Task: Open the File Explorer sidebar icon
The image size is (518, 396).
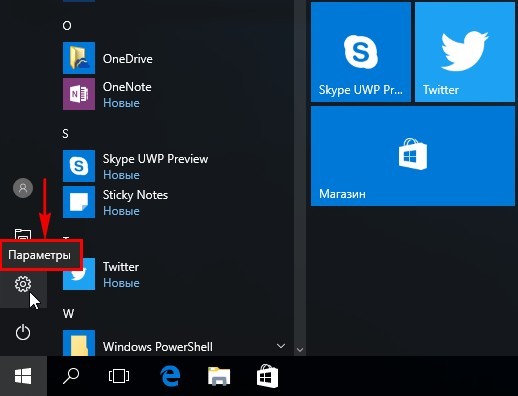Action: pyautogui.click(x=23, y=234)
